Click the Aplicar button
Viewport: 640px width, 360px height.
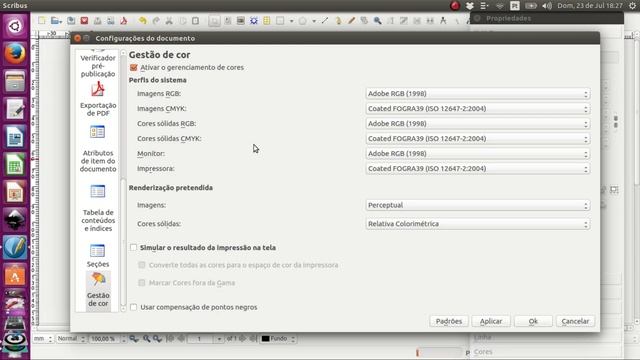(491, 321)
